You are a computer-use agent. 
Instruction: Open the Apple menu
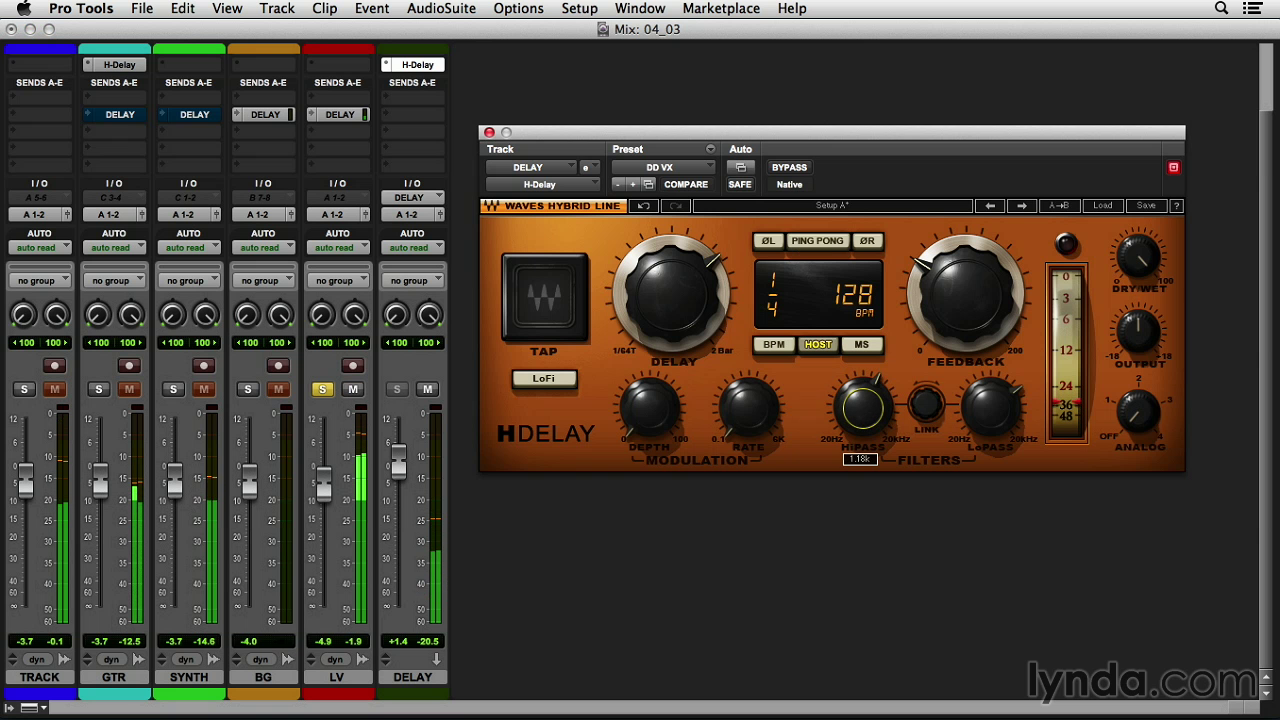click(23, 9)
